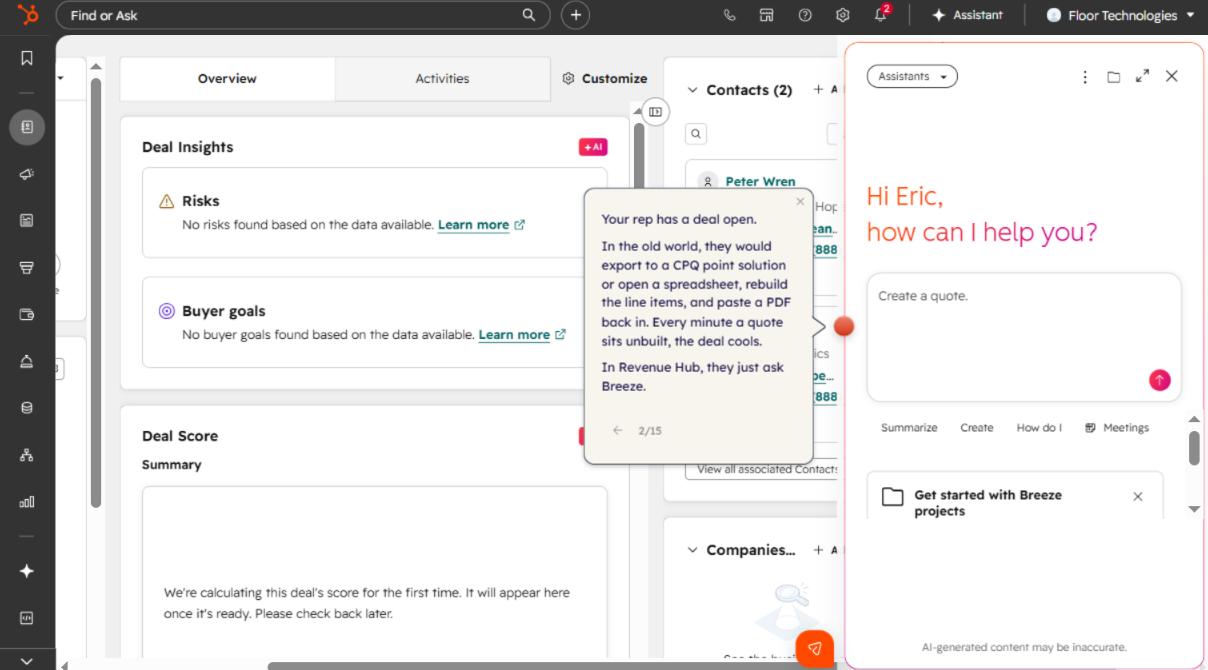Screen dimensions: 1208x670
Task: Expand the sidebar with the bottom chevron
Action: click(27, 660)
